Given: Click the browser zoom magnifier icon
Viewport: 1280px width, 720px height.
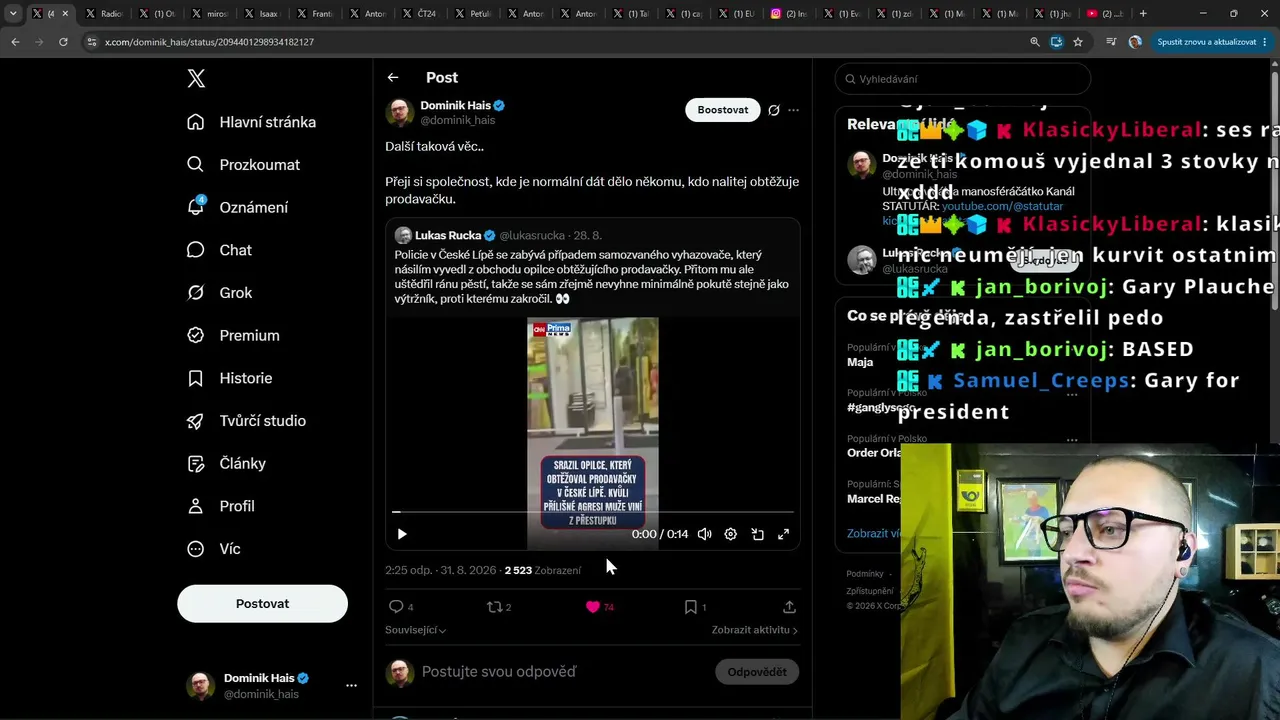Looking at the screenshot, I should coord(1035,42).
